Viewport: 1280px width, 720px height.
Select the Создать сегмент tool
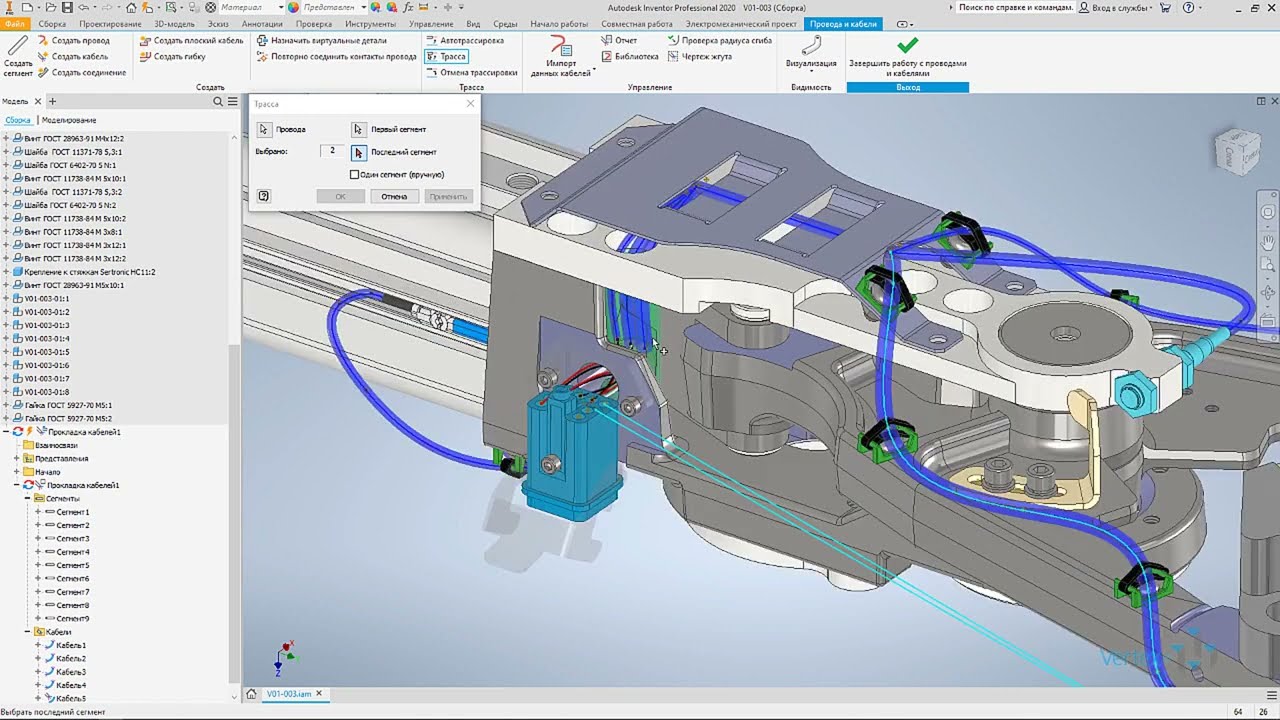[x=18, y=56]
